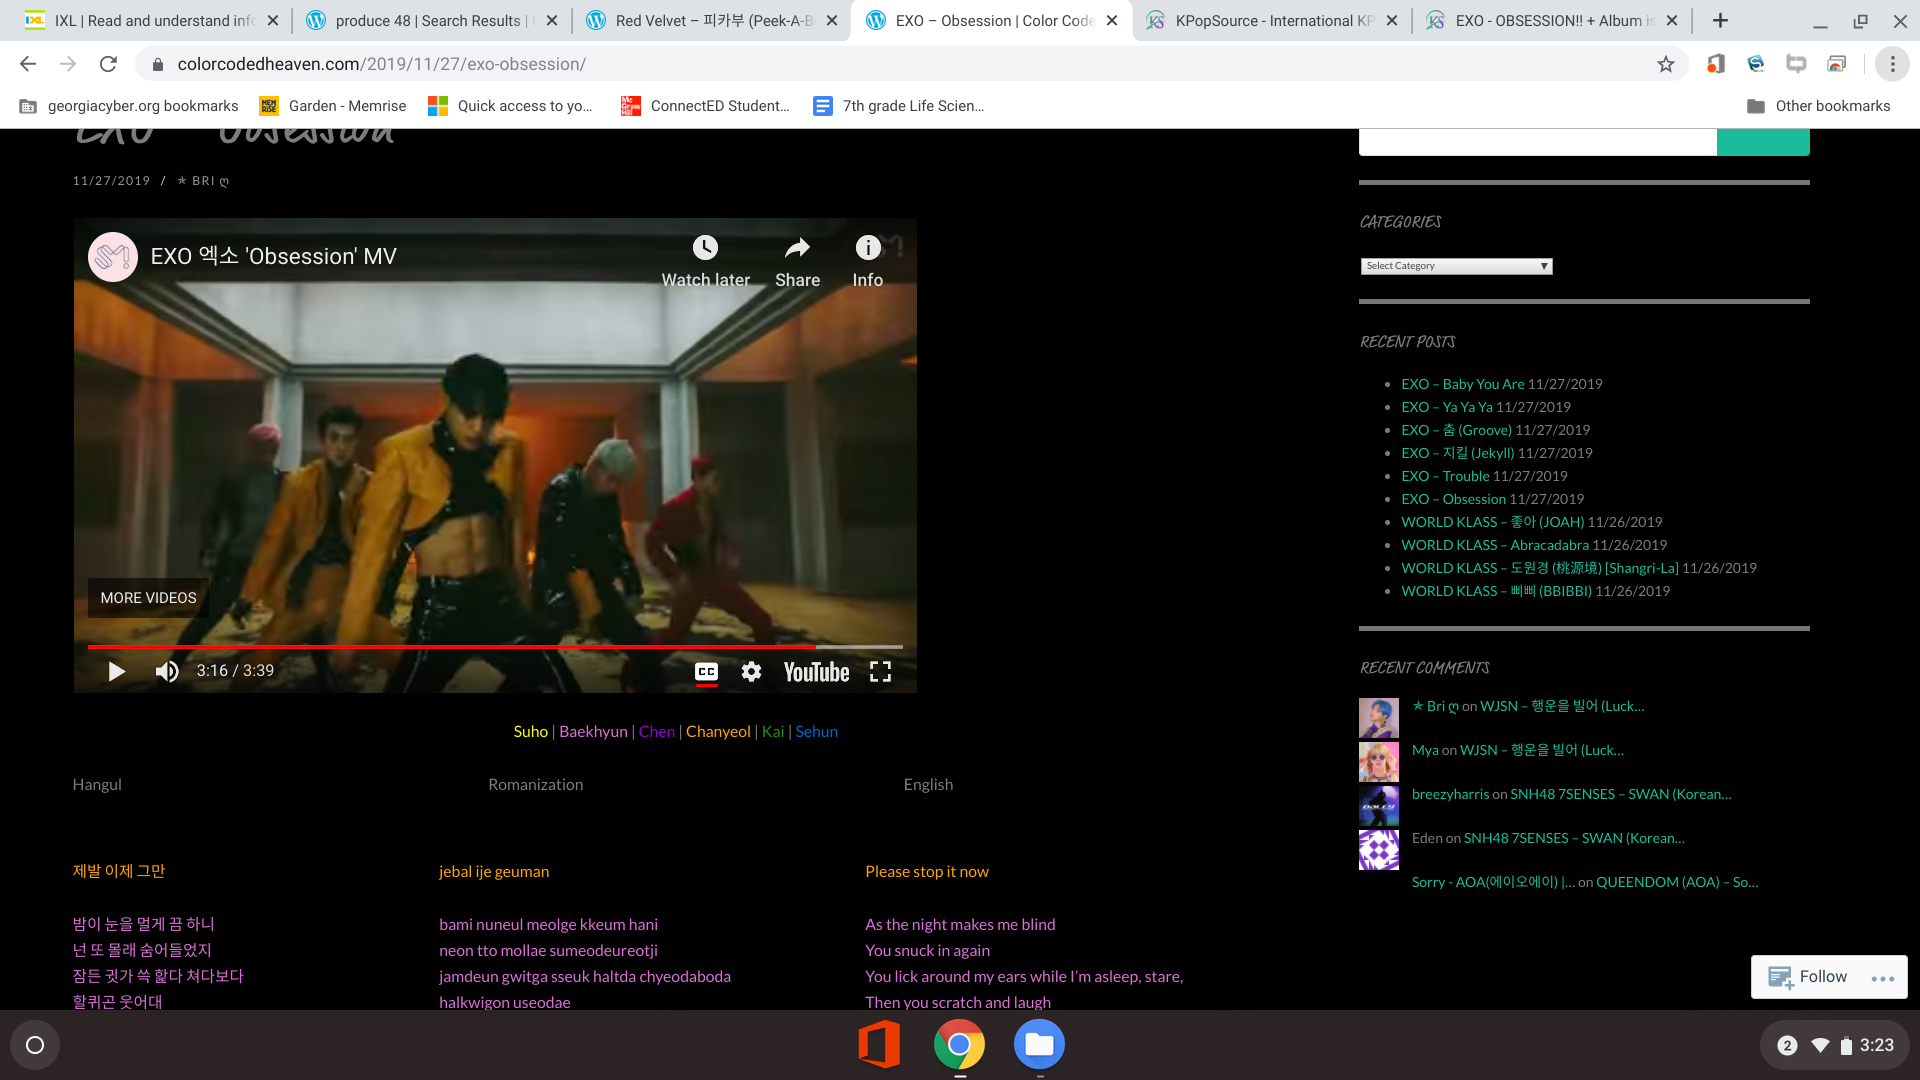Image resolution: width=1920 pixels, height=1080 pixels.
Task: Open video on YouTube via logo
Action: (x=816, y=672)
